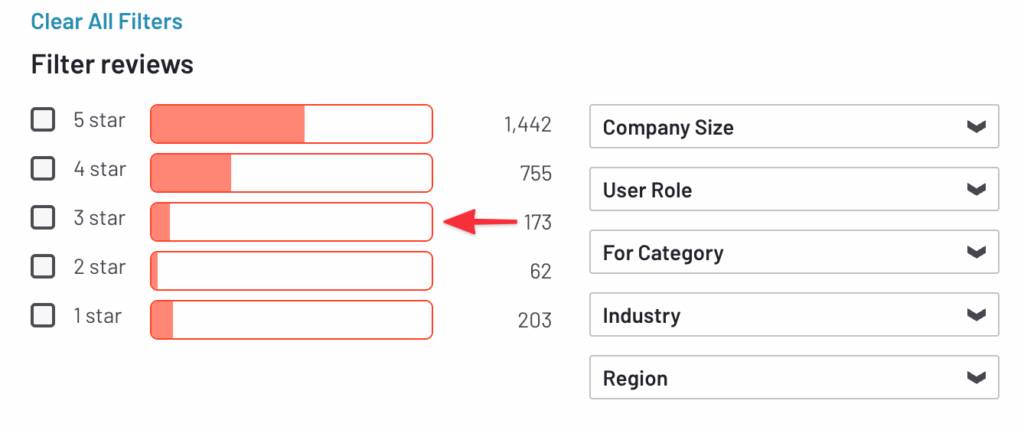
Task: Click the 1 star rating bar
Action: pyautogui.click(x=291, y=320)
